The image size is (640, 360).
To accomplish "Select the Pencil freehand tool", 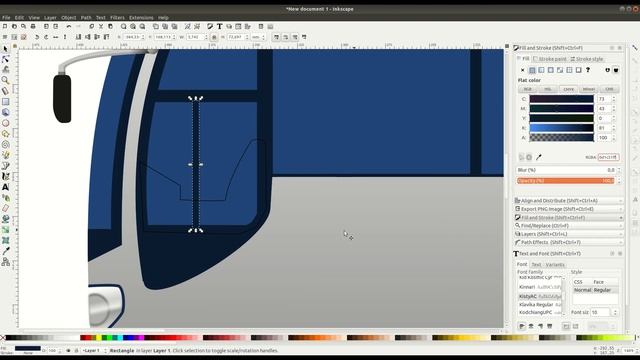I will (x=5, y=155).
